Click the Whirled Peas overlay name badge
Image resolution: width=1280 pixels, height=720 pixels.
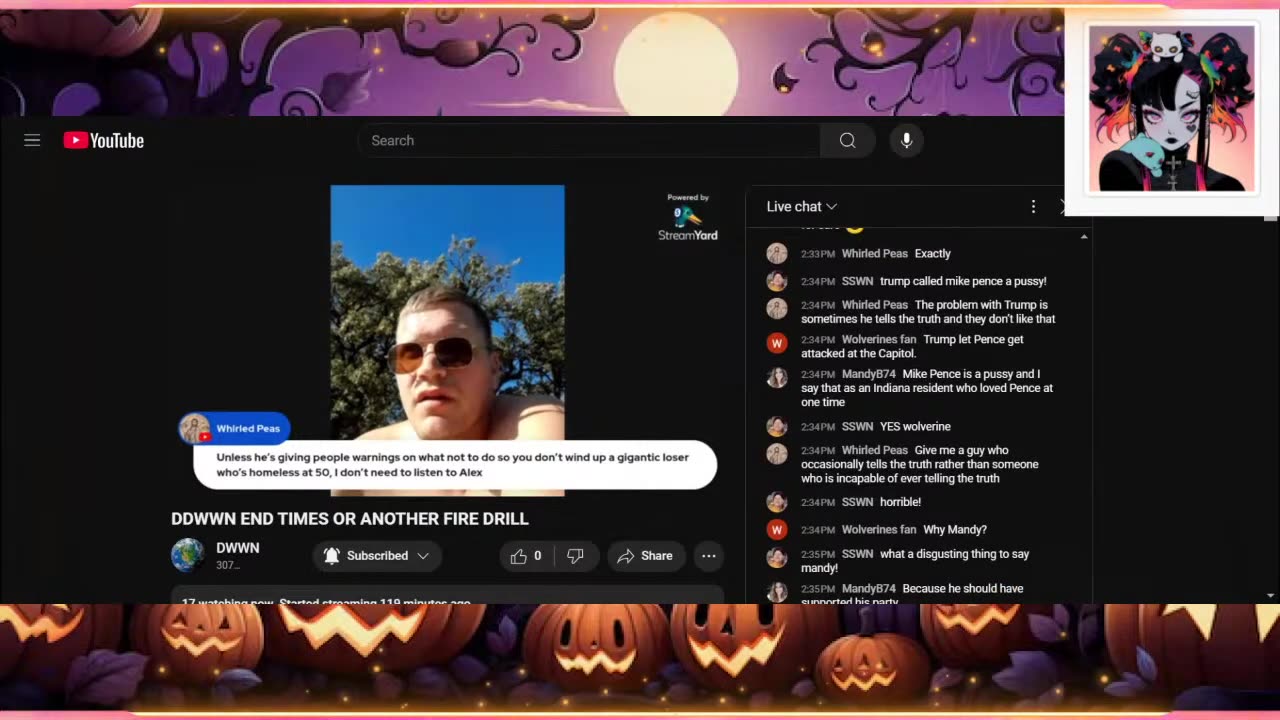[235, 428]
